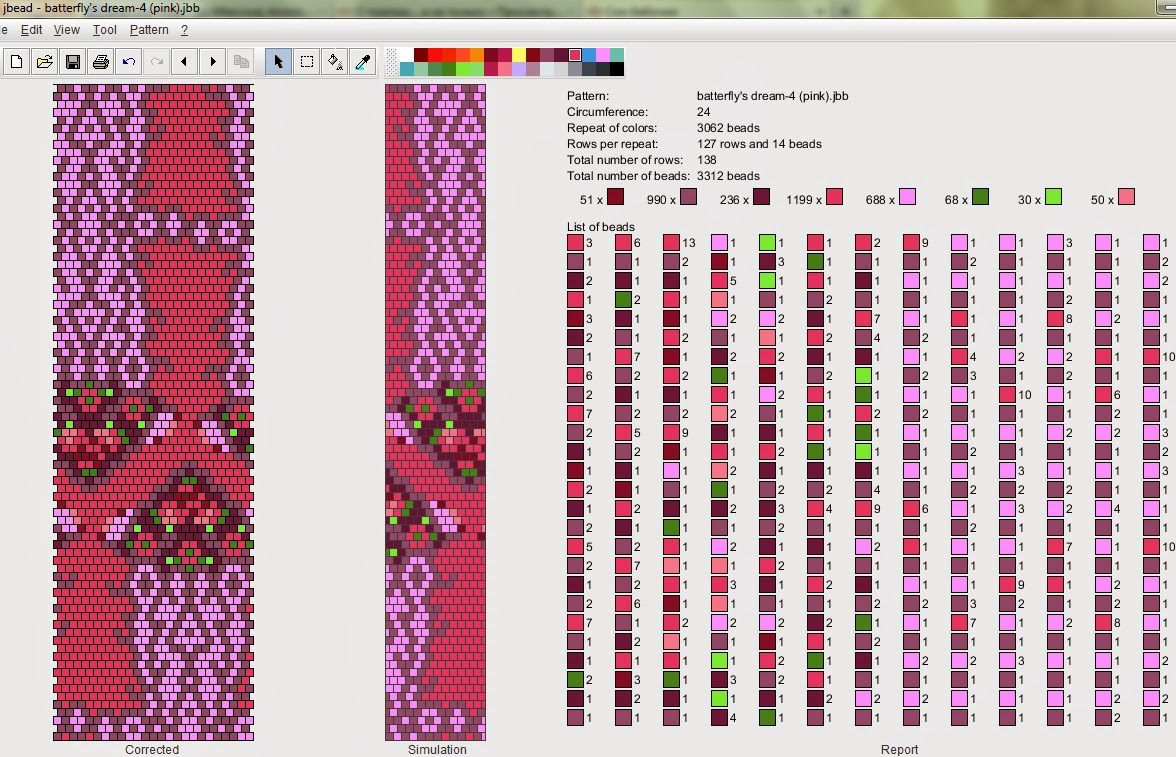
Task: Expand the Tool menu
Action: coord(105,30)
